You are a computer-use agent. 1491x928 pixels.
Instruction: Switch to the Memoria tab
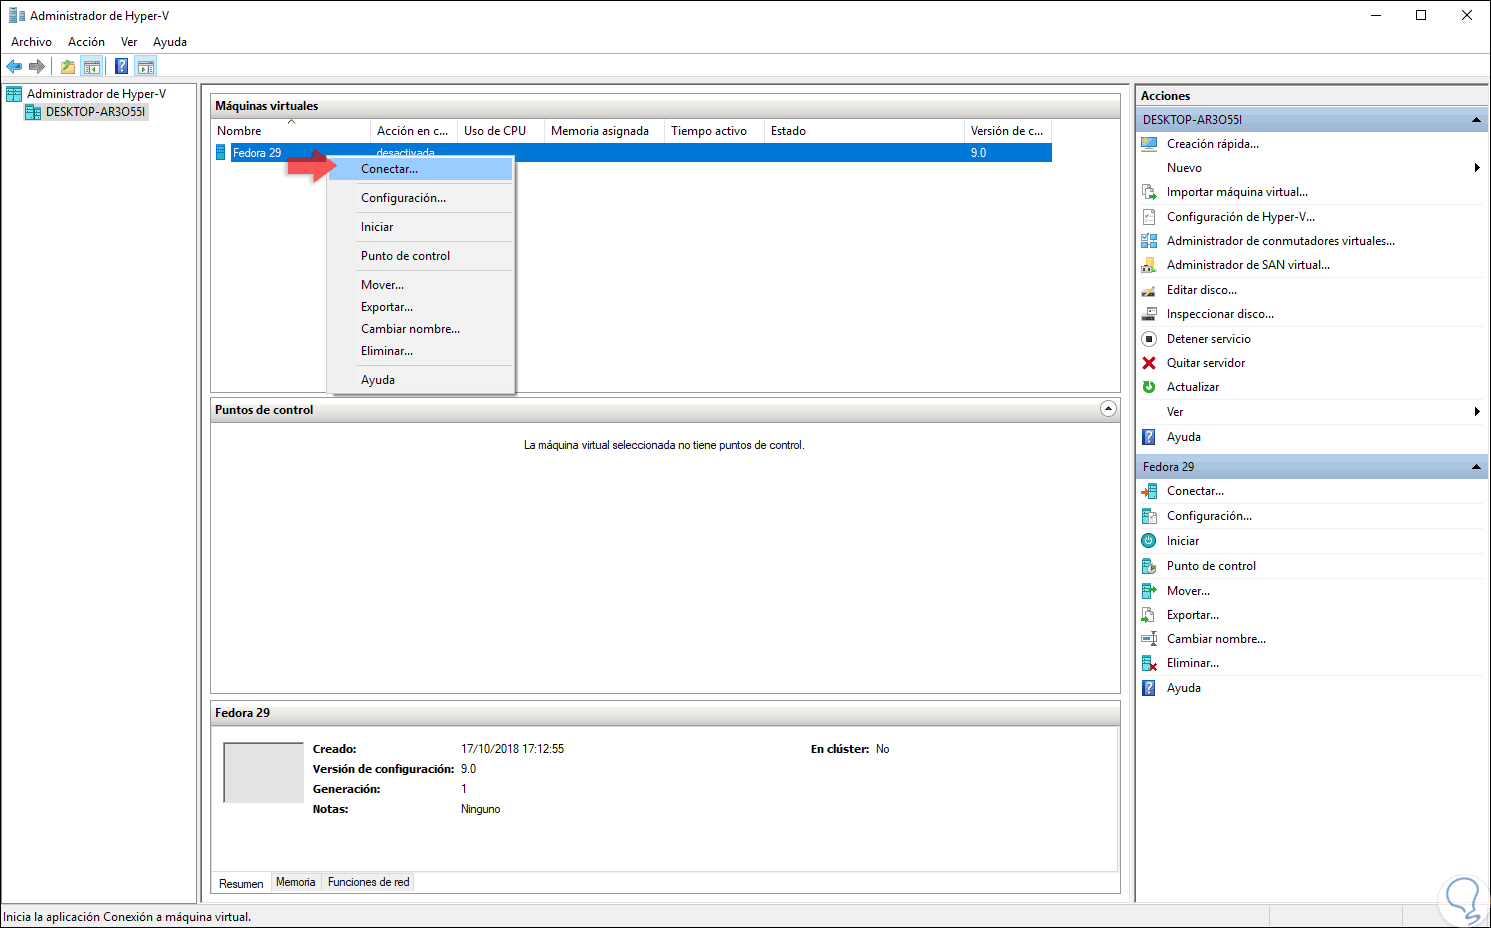click(x=296, y=882)
